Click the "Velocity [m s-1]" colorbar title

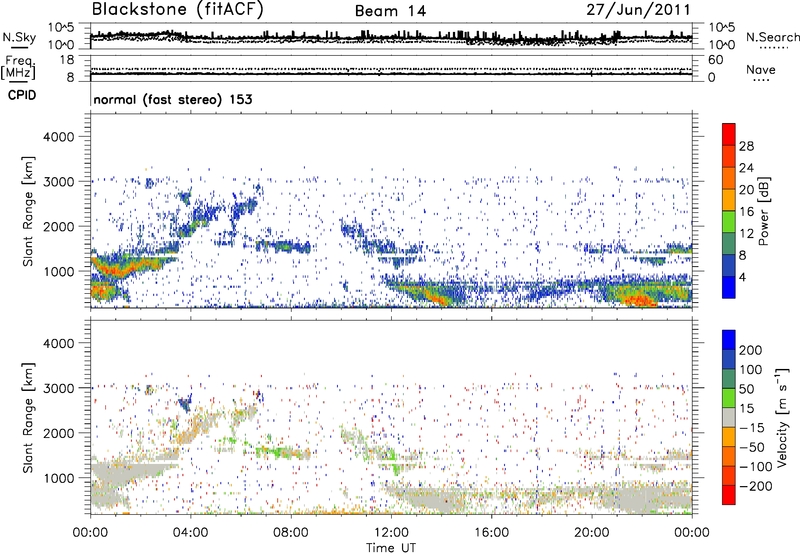pyautogui.click(x=782, y=417)
